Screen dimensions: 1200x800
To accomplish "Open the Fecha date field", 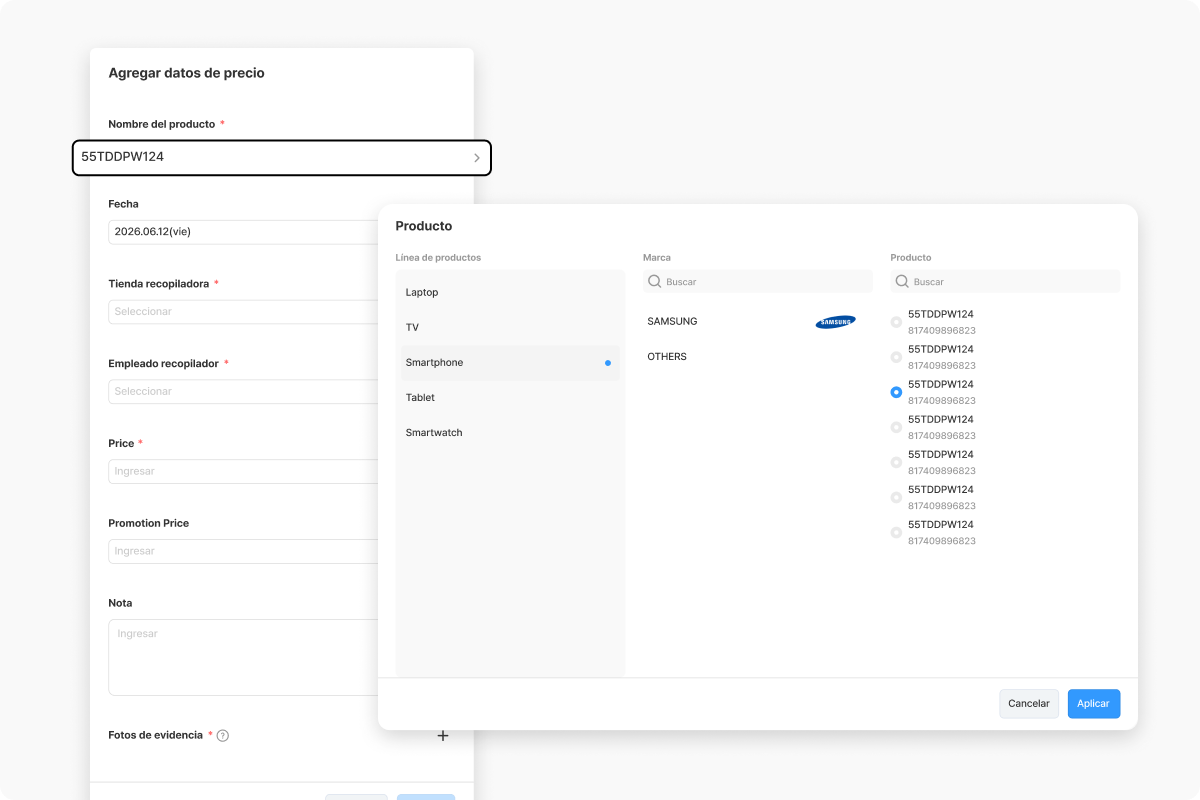I will pos(243,232).
